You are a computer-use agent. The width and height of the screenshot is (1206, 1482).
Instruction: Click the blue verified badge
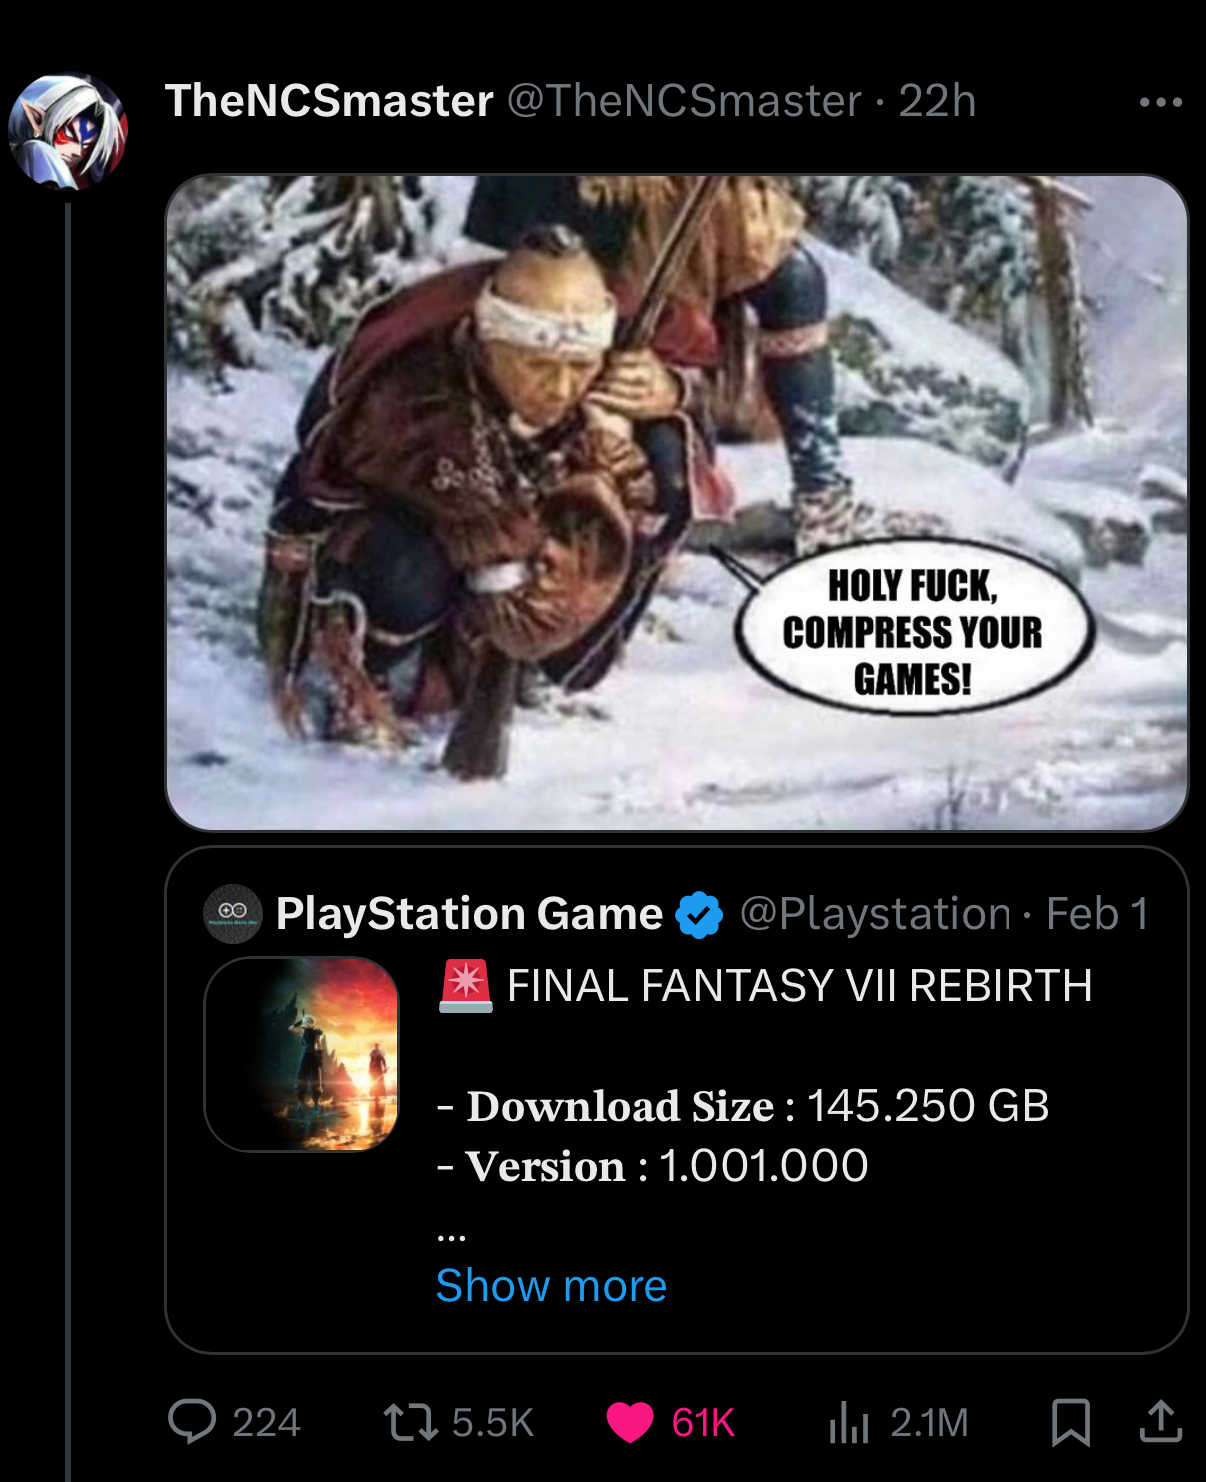tap(699, 914)
